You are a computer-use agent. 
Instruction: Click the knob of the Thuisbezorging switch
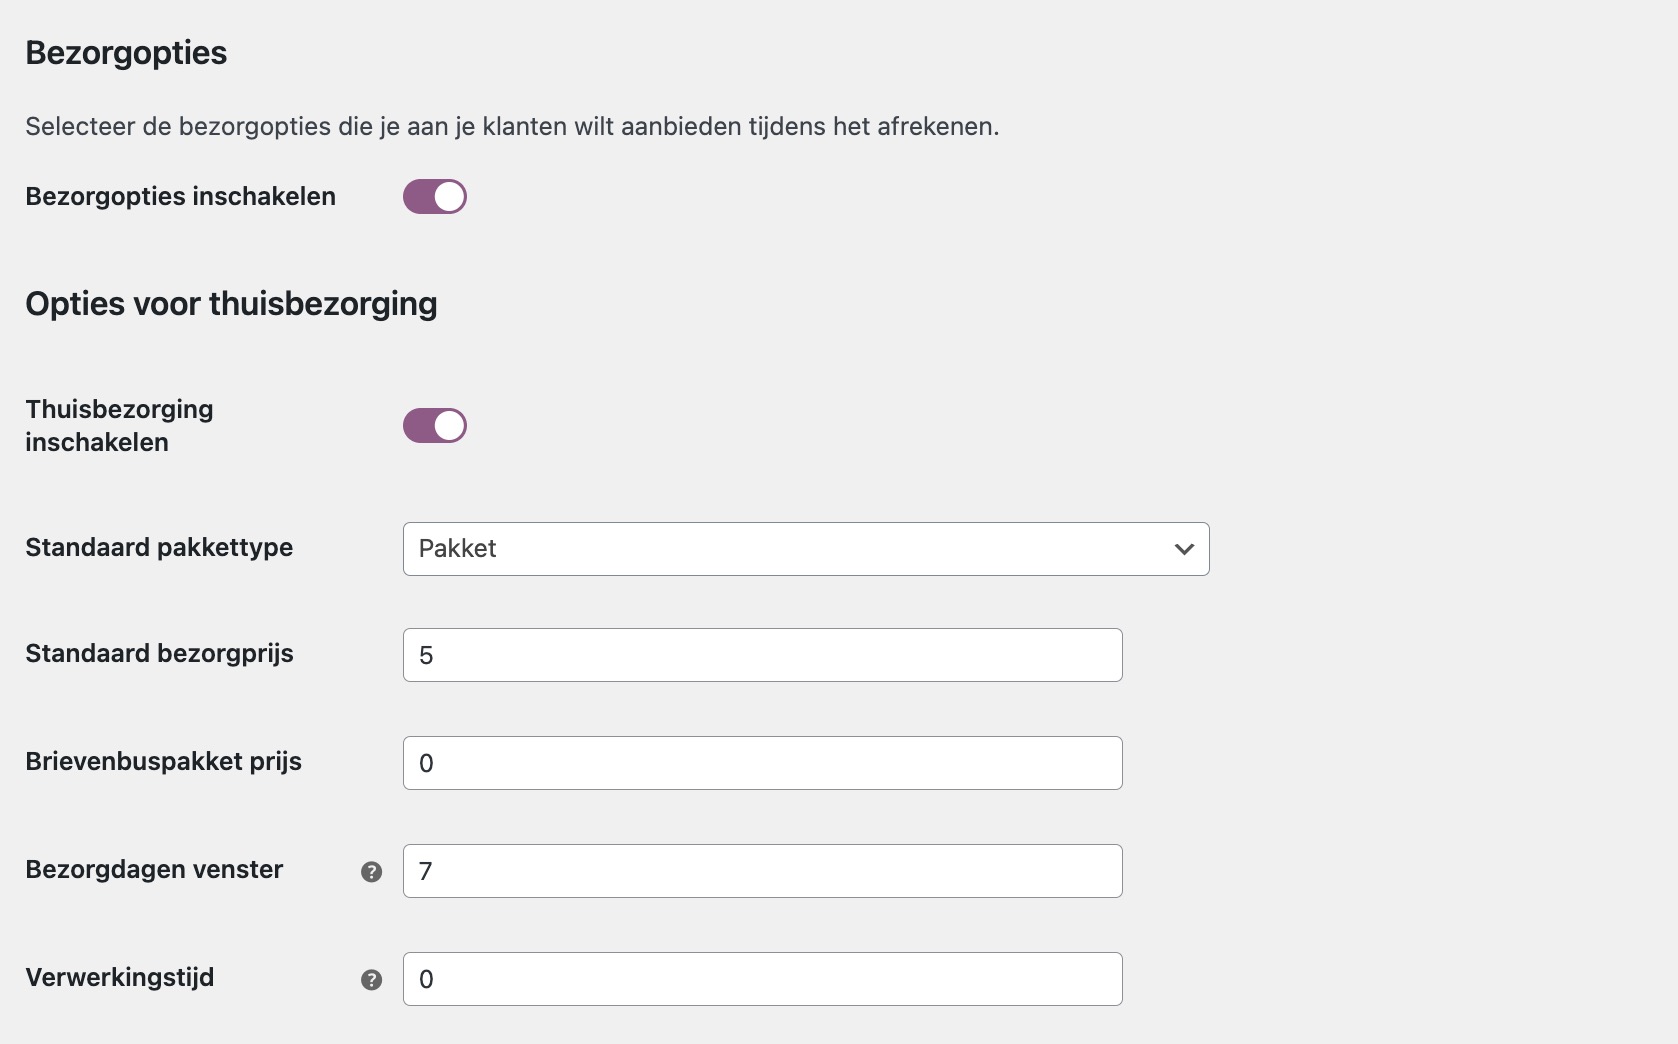[x=449, y=425]
